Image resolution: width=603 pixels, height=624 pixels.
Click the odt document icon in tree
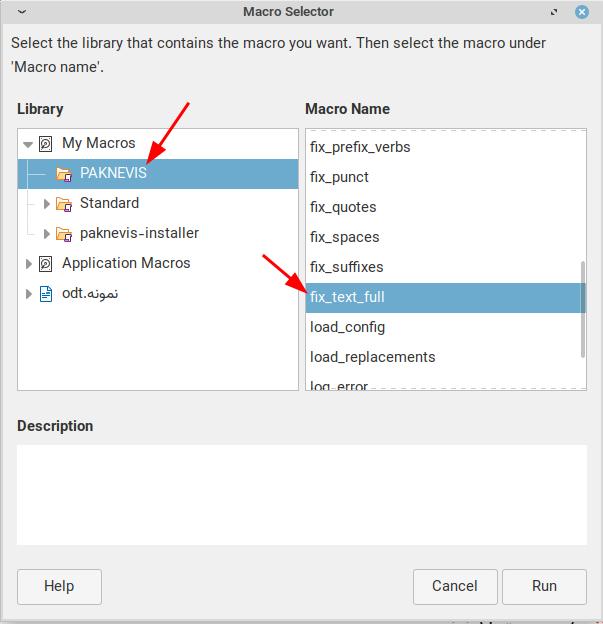45,294
